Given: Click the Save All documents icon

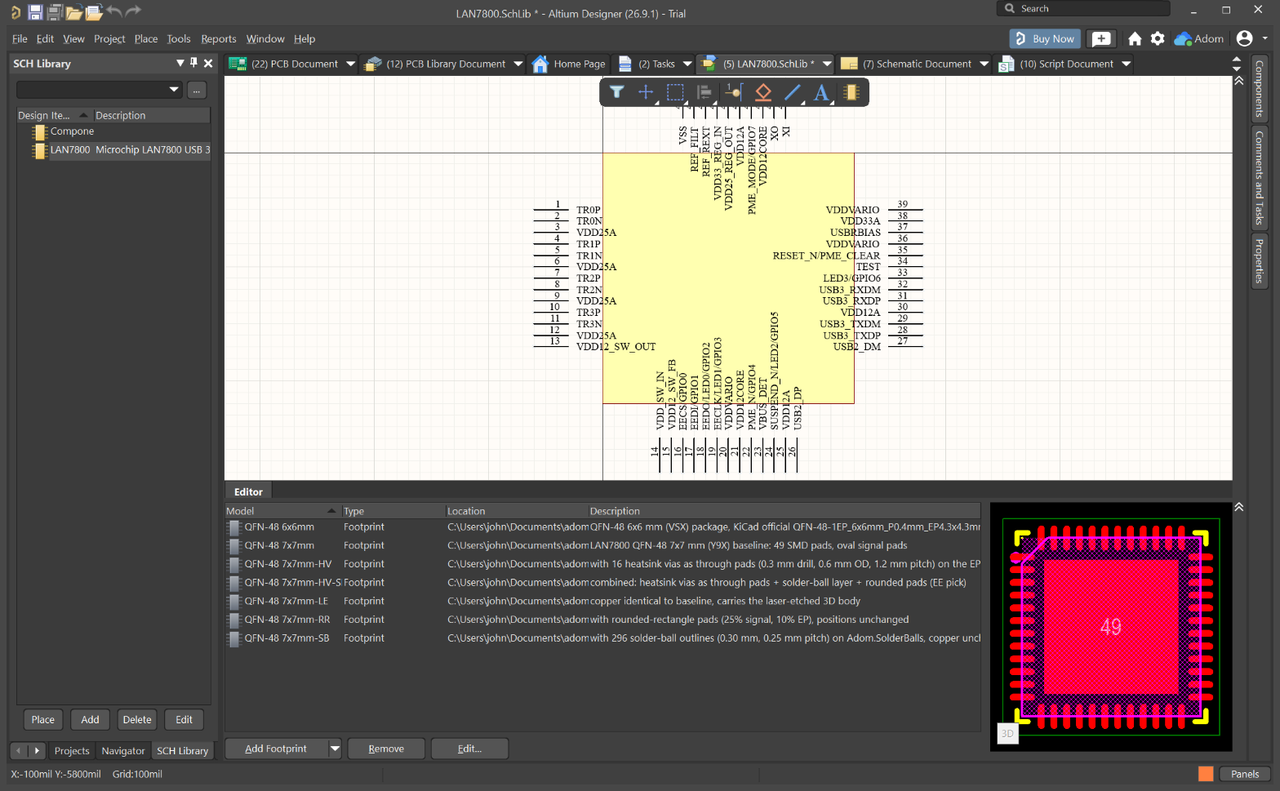Looking at the screenshot, I should (x=55, y=12).
